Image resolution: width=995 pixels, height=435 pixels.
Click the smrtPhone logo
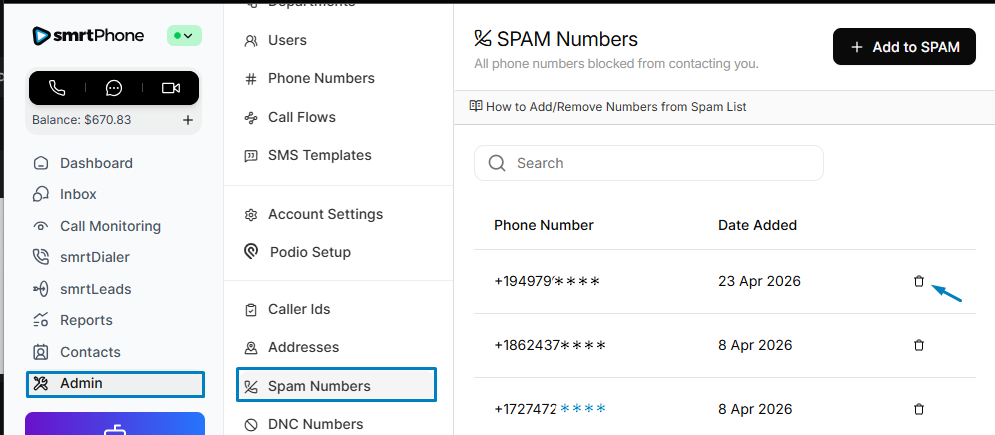click(88, 36)
